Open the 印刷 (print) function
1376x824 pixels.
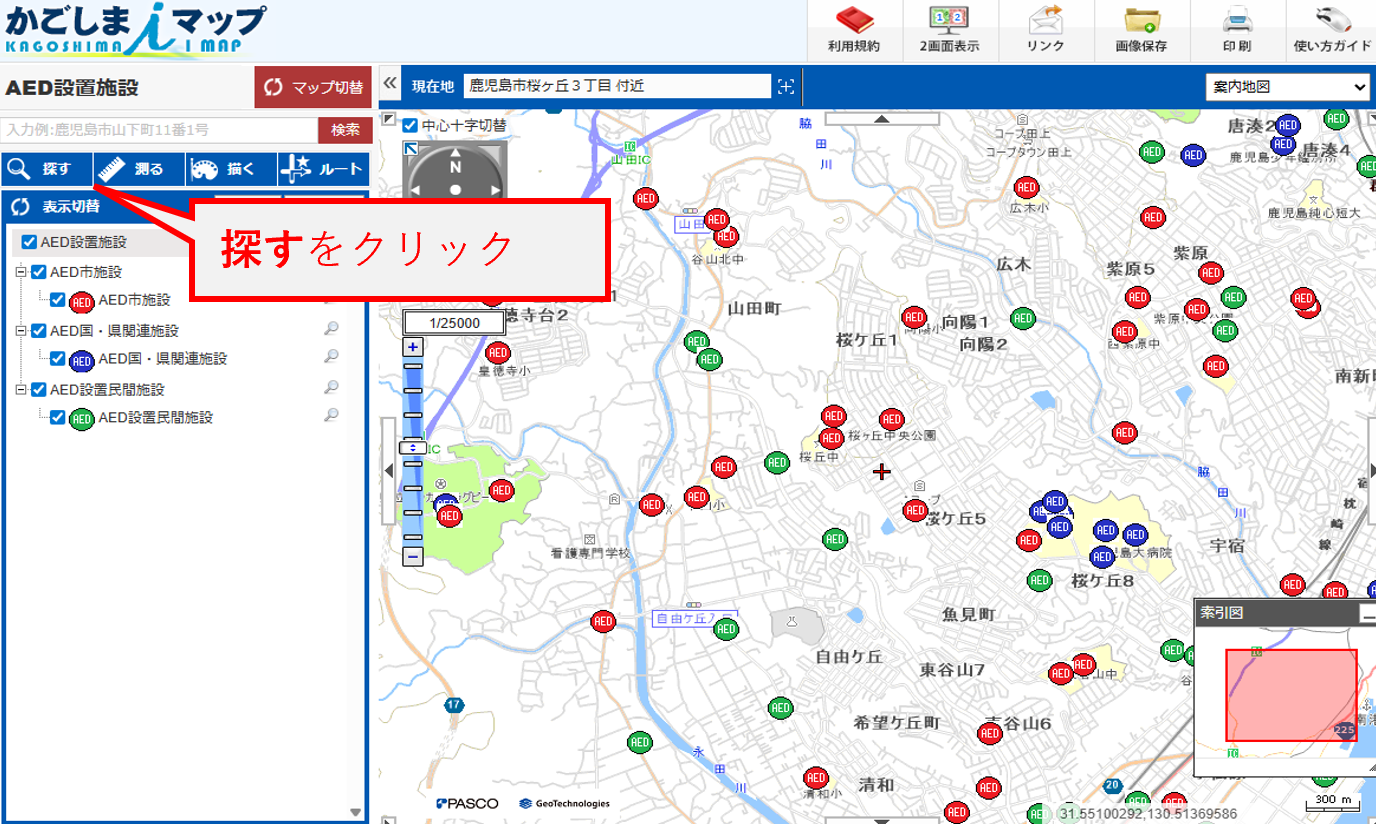(x=1238, y=28)
